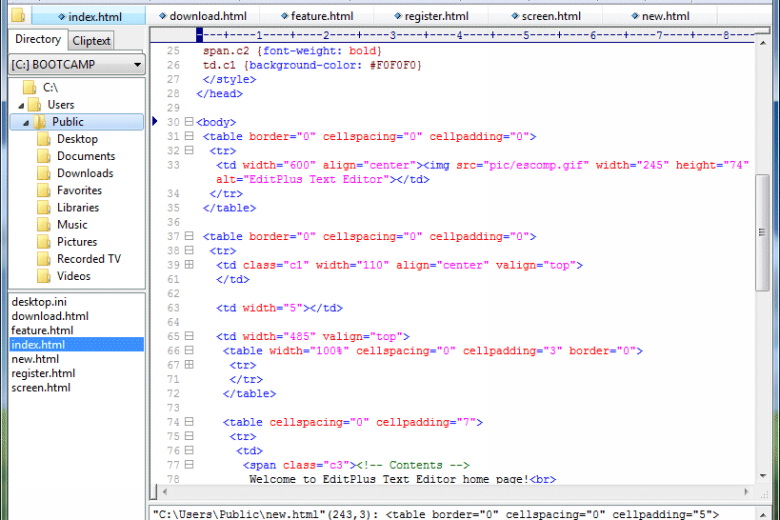Collapse the body tag fold on line 30
This screenshot has width=780, height=520.
click(189, 121)
